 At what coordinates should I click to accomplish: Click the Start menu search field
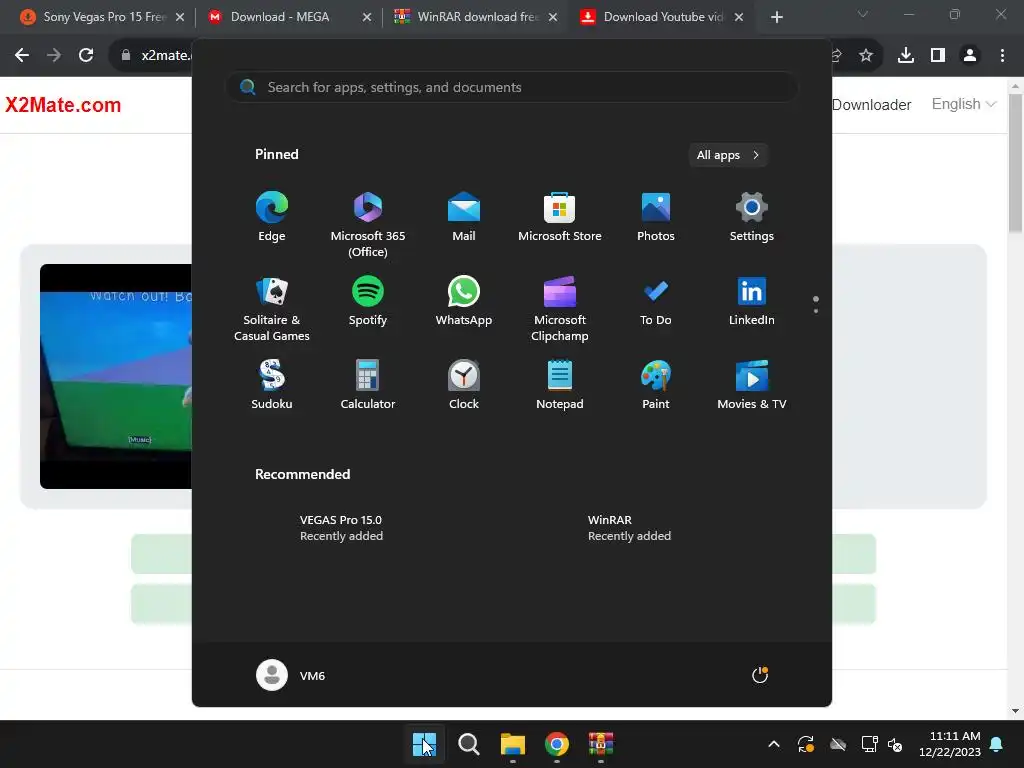coord(512,87)
